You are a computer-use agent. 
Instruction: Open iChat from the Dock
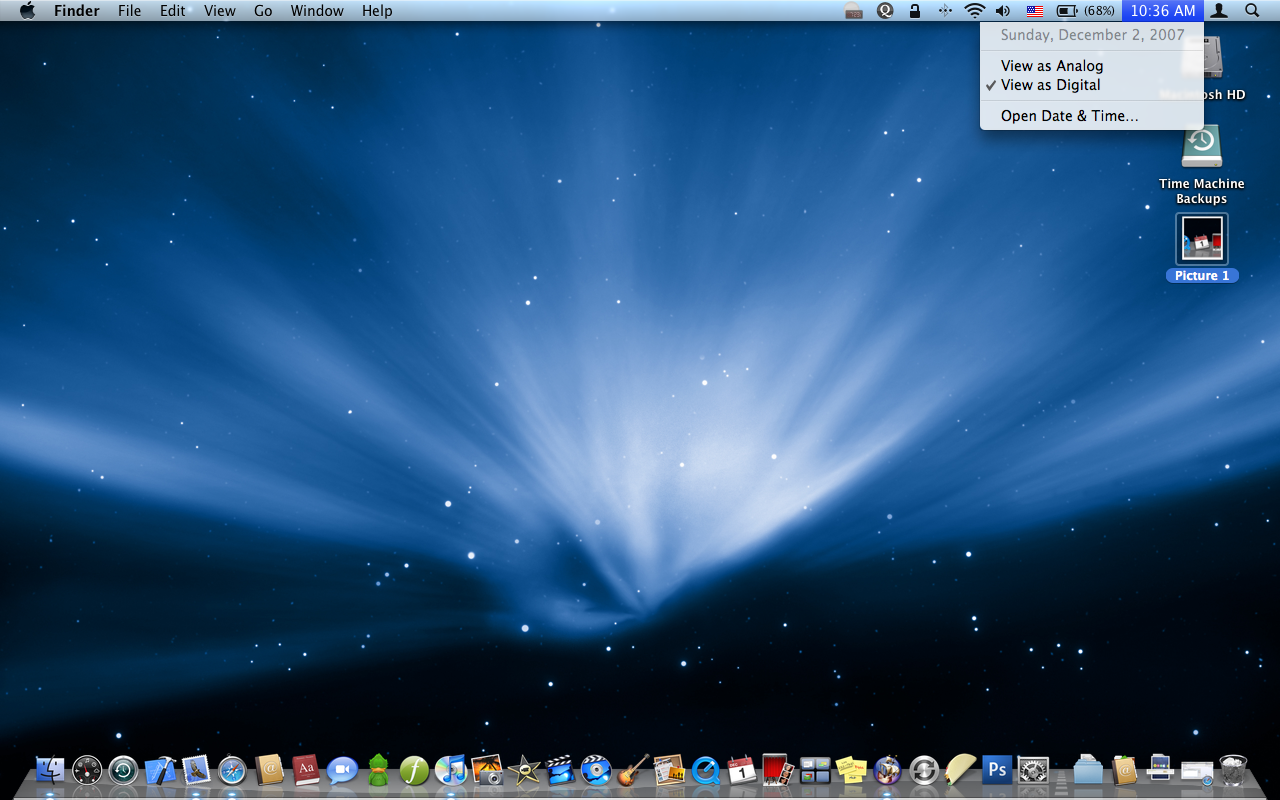pyautogui.click(x=342, y=770)
